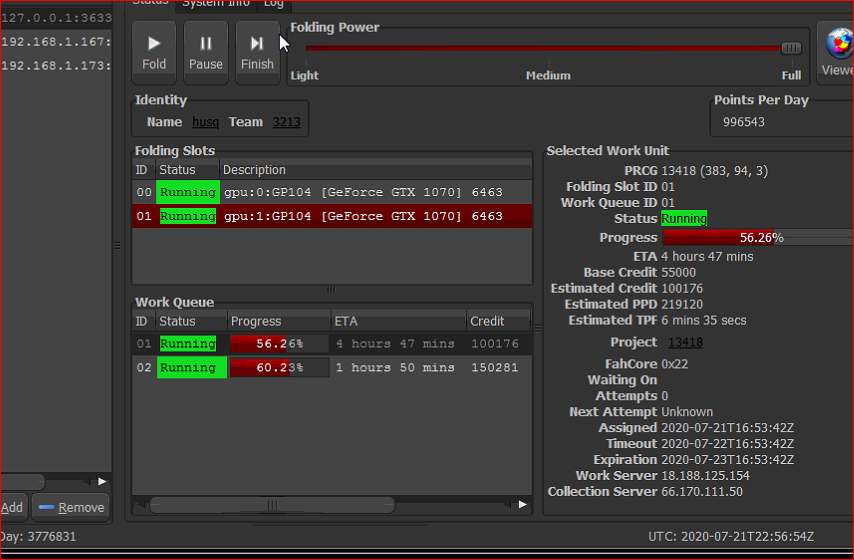Image resolution: width=854 pixels, height=560 pixels.
Task: Click the Folding Slots Status column header
Action: coord(188,170)
